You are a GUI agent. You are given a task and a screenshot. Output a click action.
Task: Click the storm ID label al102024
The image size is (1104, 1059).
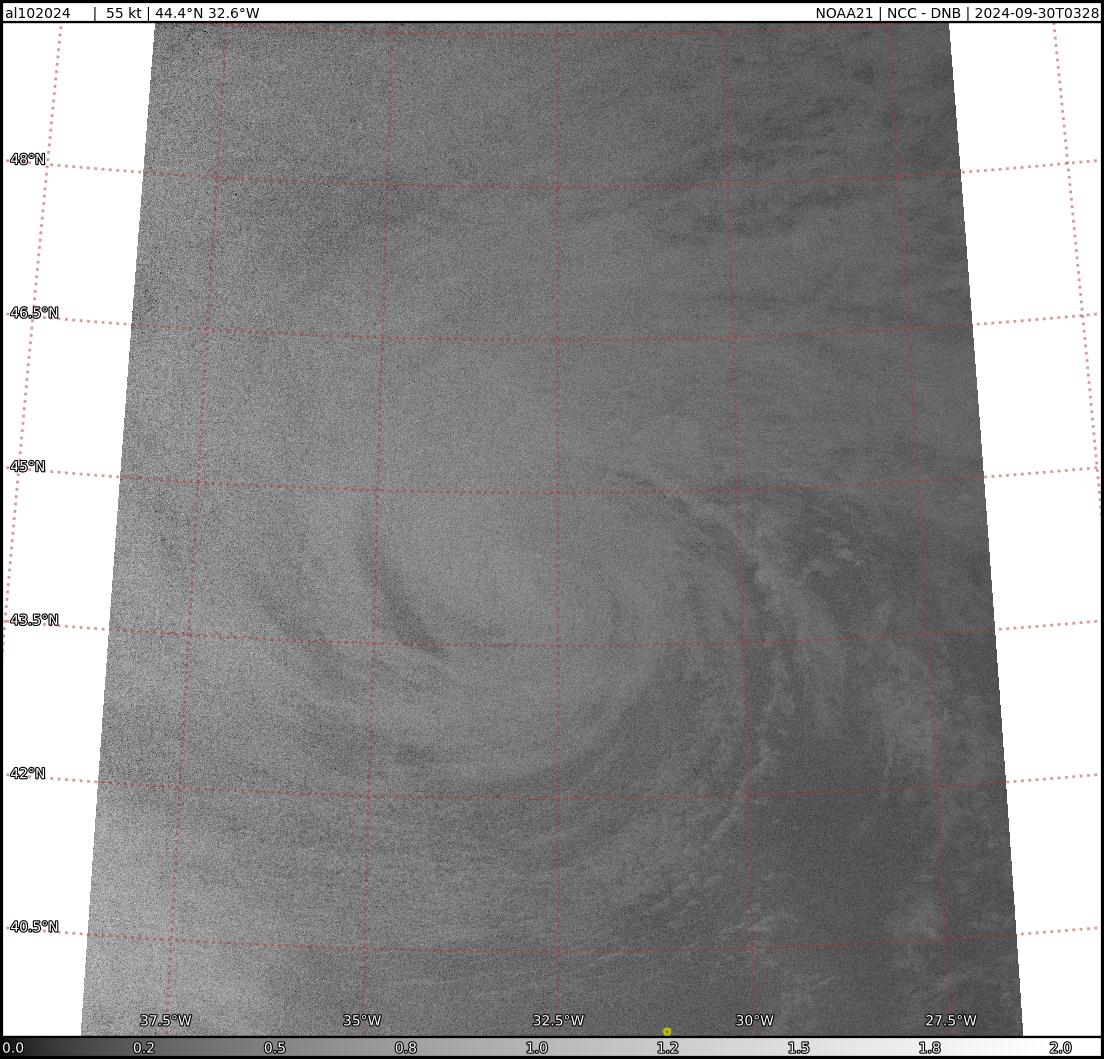[38, 13]
